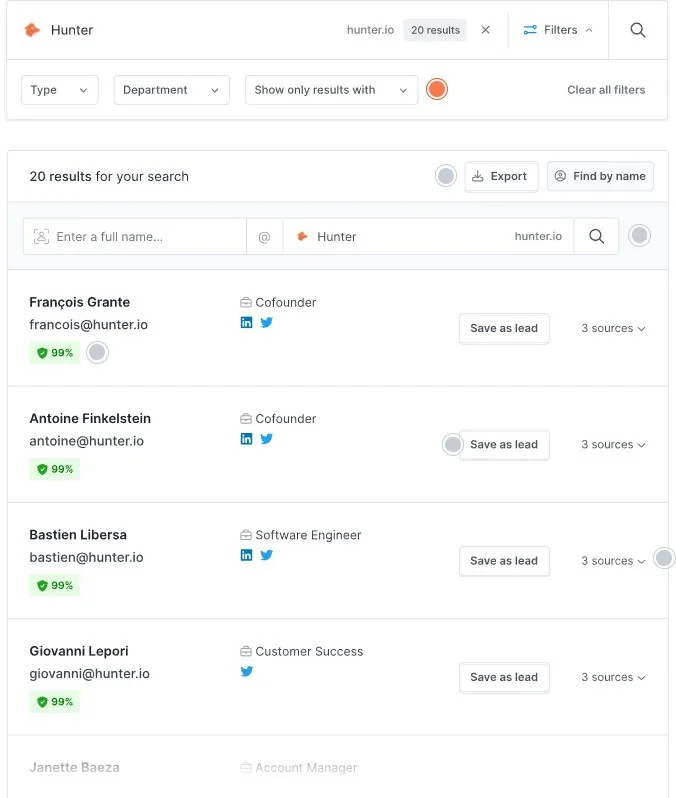Clear the hunter.io search with X
This screenshot has height=798, width=676.
pos(485,30)
